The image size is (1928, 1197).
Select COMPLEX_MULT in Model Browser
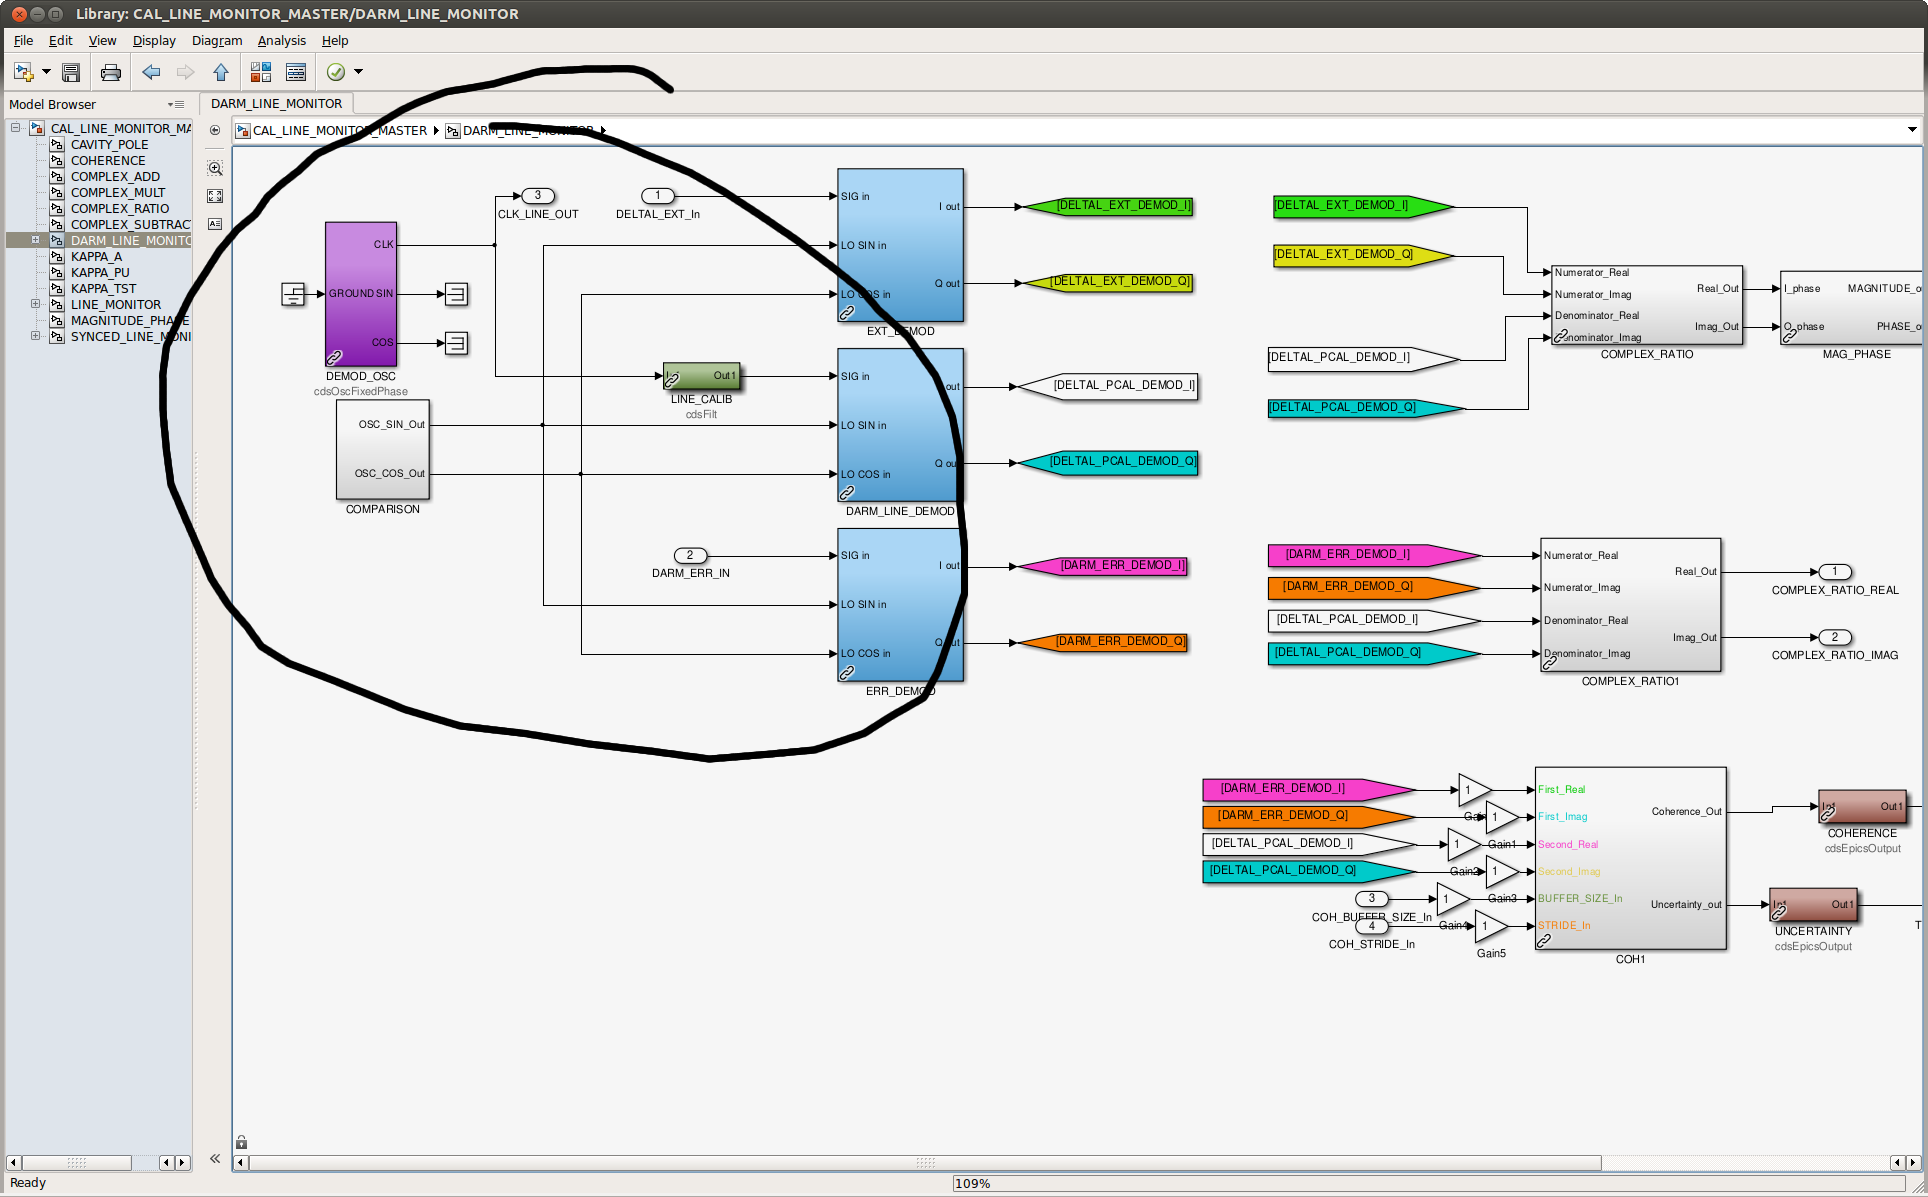118,192
